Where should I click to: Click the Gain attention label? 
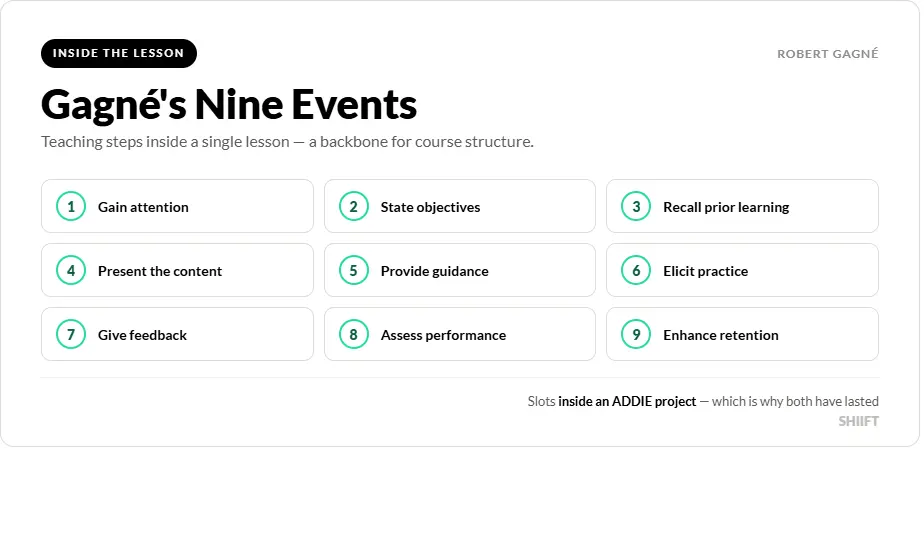[143, 207]
